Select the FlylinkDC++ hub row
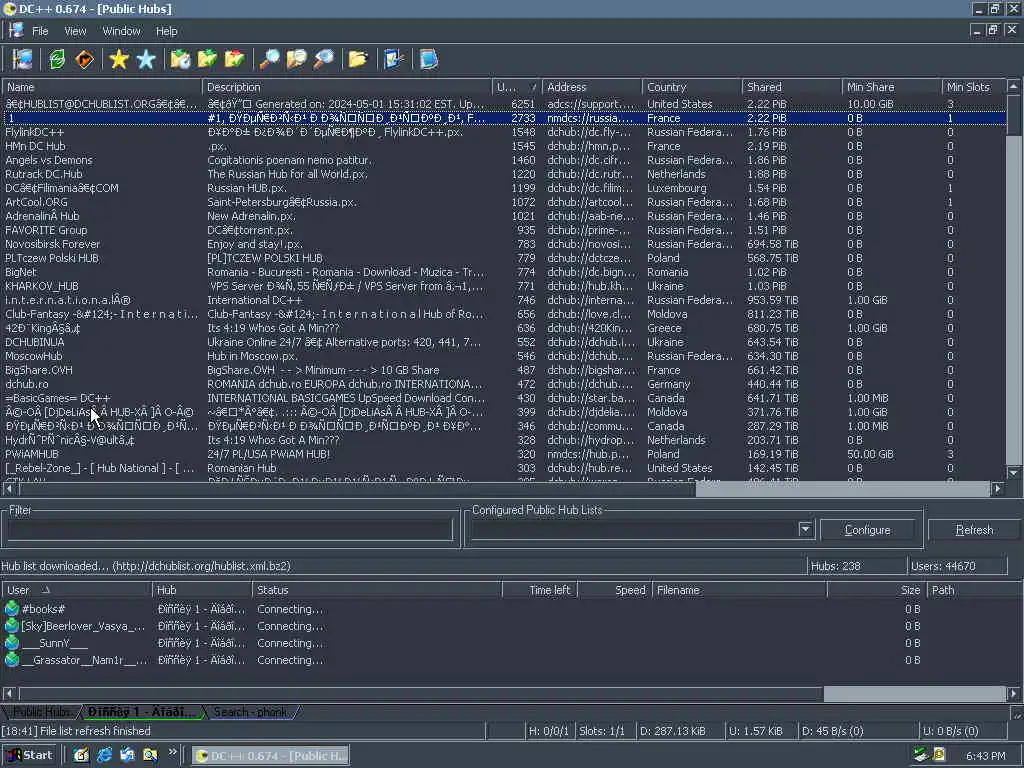This screenshot has height=768, width=1024. 504,132
